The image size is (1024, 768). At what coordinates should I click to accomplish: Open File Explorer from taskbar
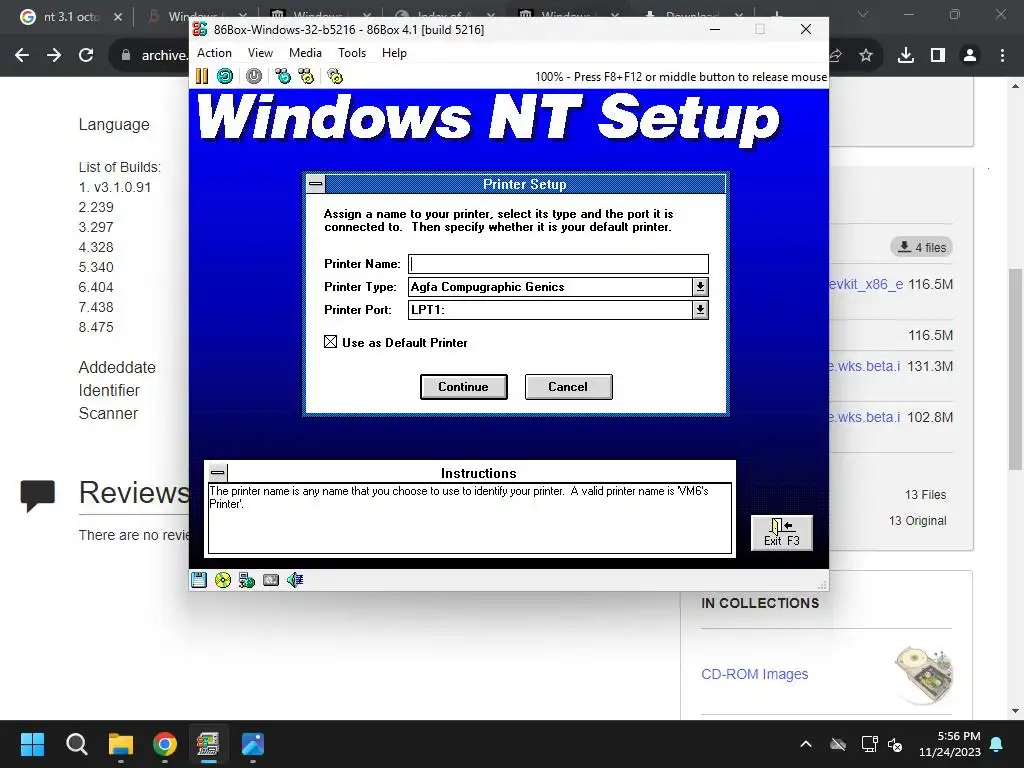[121, 744]
